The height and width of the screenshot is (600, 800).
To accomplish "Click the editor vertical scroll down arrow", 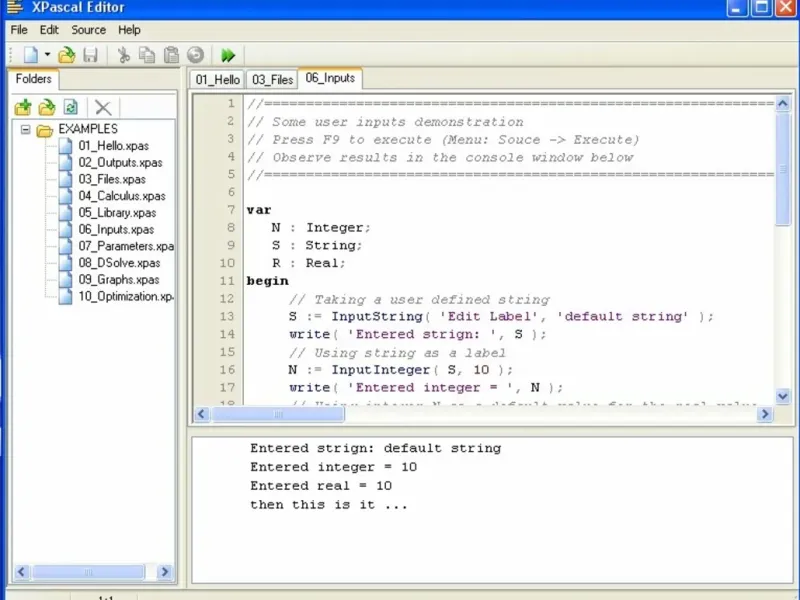I will [783, 396].
